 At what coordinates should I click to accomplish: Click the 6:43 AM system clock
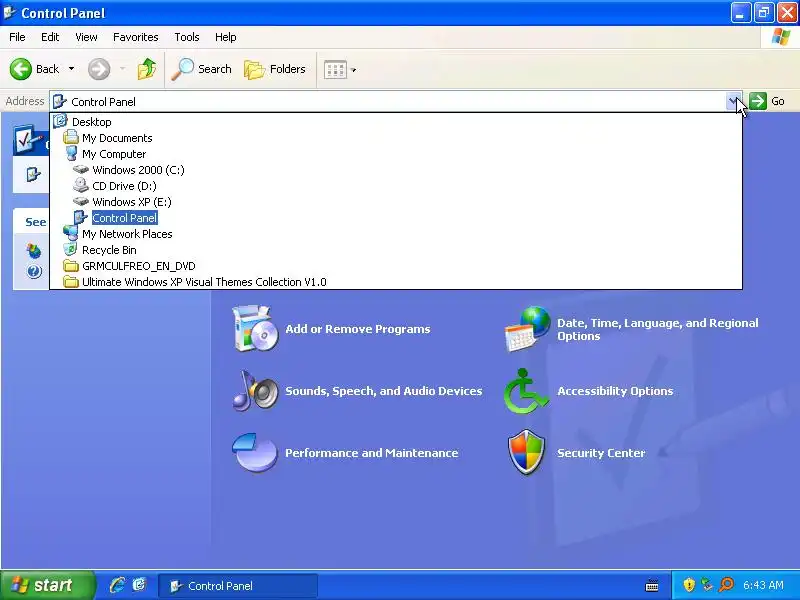(x=763, y=585)
